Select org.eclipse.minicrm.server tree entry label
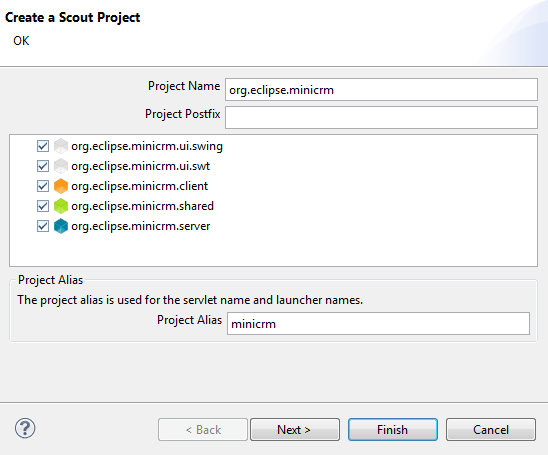Image resolution: width=548 pixels, height=455 pixels. (x=140, y=226)
